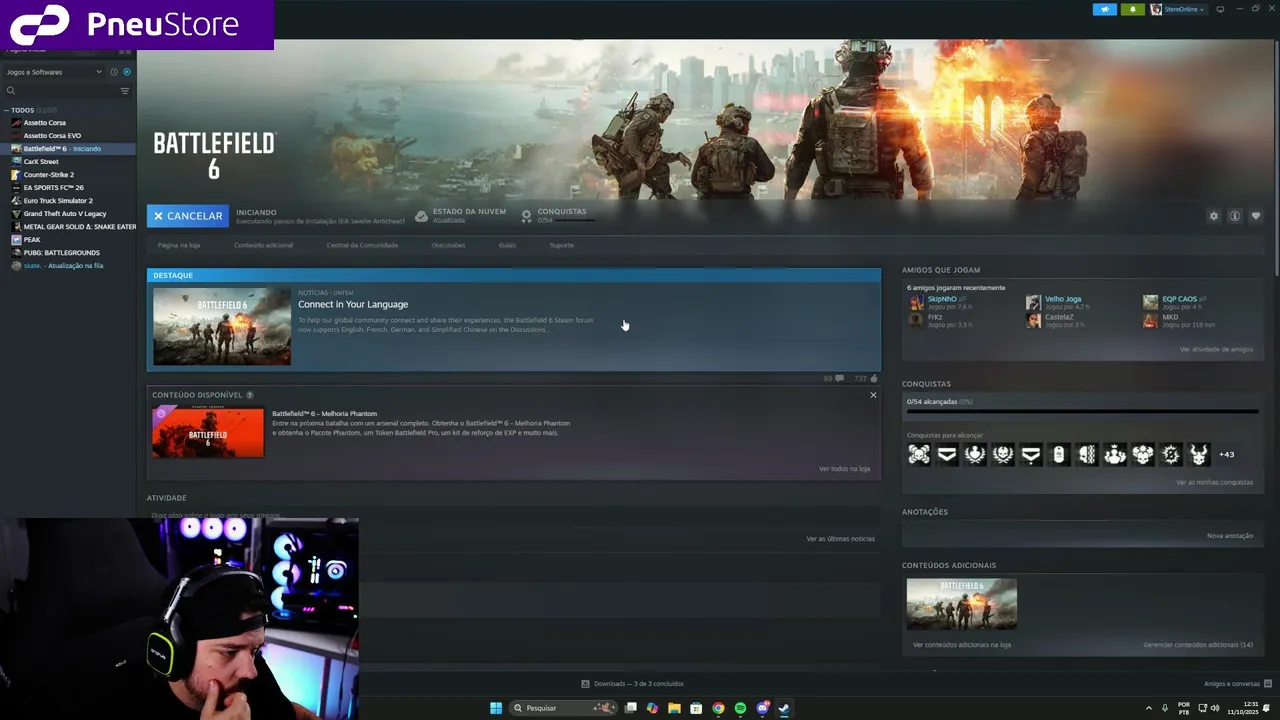The image size is (1280, 720).
Task: Open the Connect in Your Language news
Action: pyautogui.click(x=353, y=304)
